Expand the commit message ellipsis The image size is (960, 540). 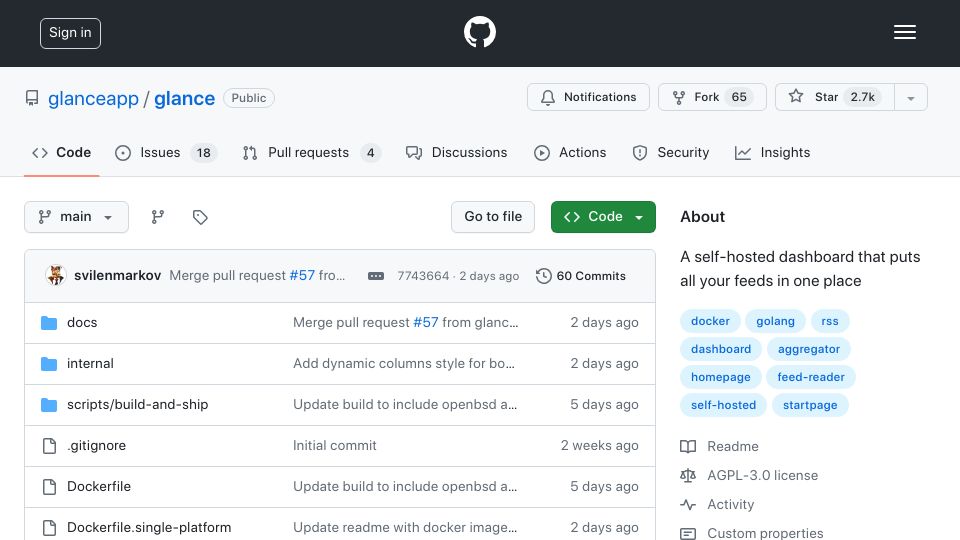(x=376, y=276)
